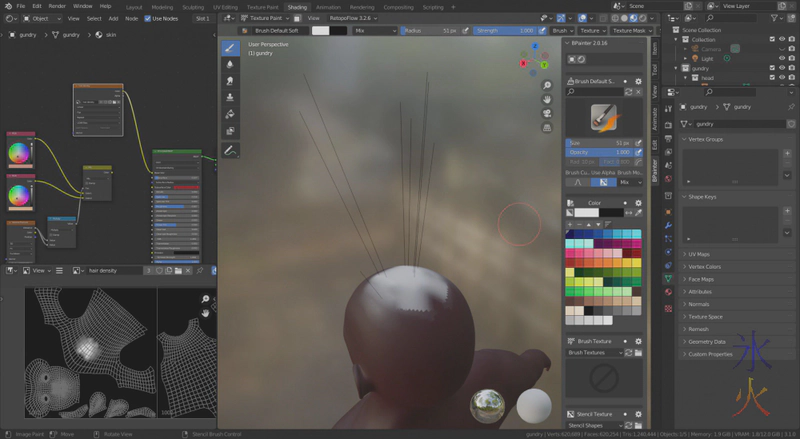The width and height of the screenshot is (800, 439).
Task: Toggle gundry collection exclude checkbox
Action: (x=772, y=68)
